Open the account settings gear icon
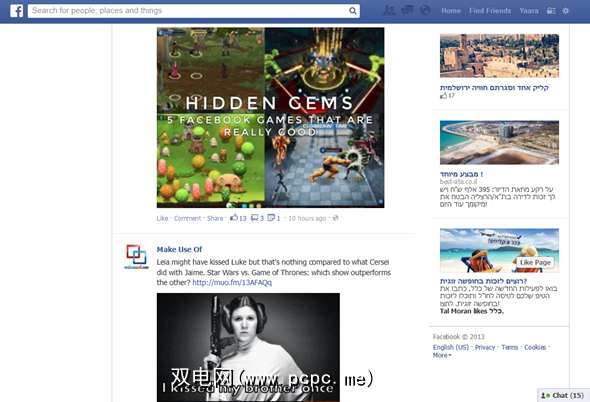Image resolution: width=590 pixels, height=402 pixels. coord(566,11)
